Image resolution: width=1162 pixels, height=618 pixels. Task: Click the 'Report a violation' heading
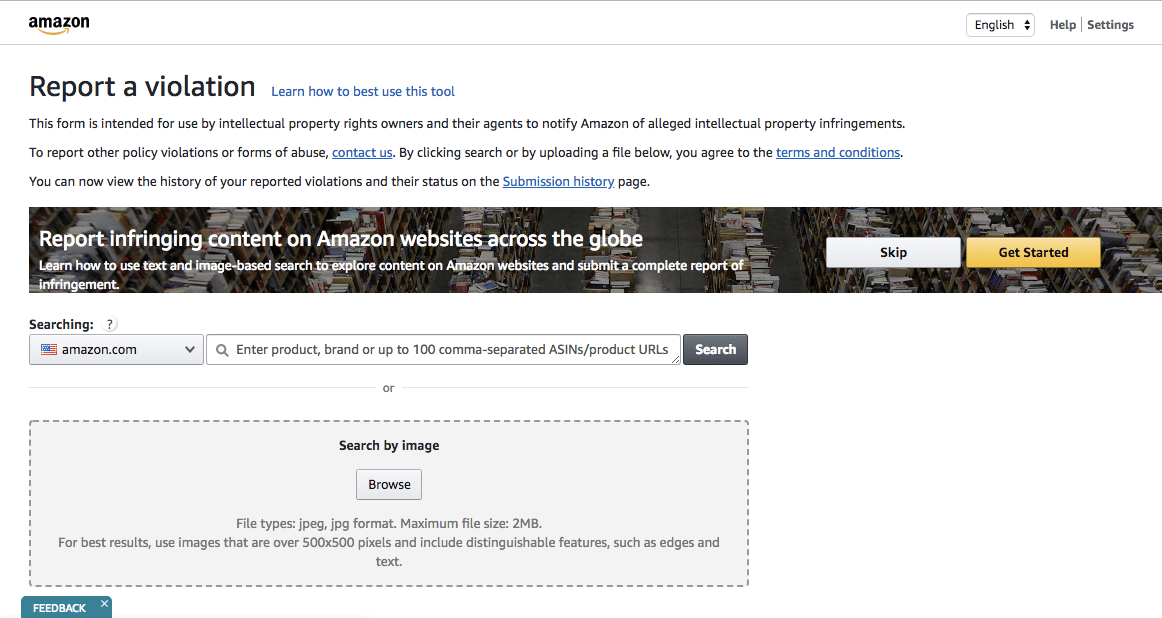point(142,87)
